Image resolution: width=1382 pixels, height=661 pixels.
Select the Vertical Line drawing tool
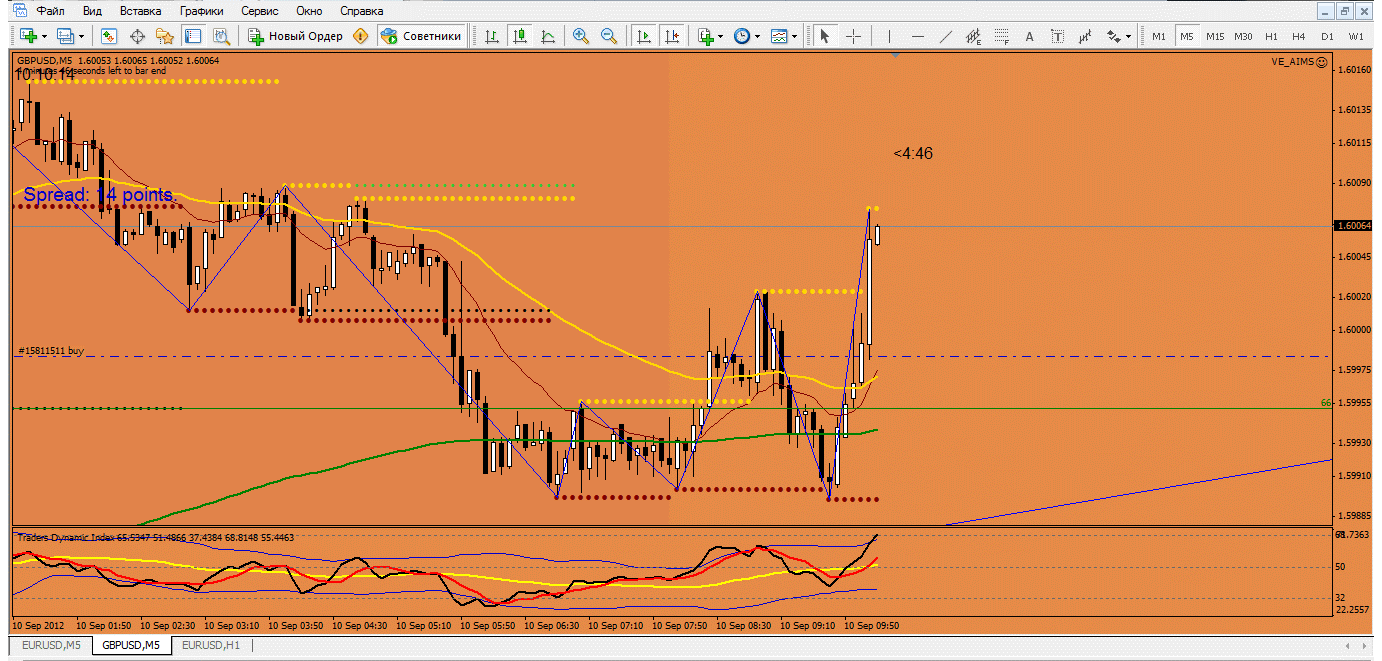(x=888, y=36)
